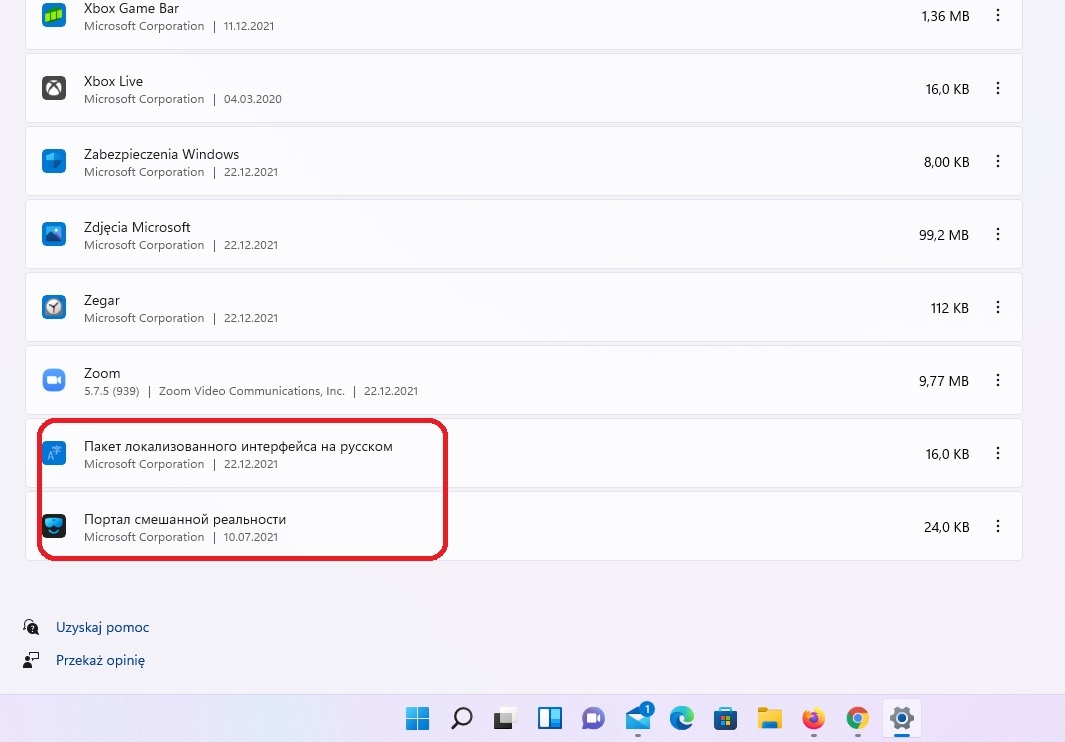
Task: Click the Zabezpieczenia Windows shield icon
Action: point(54,162)
